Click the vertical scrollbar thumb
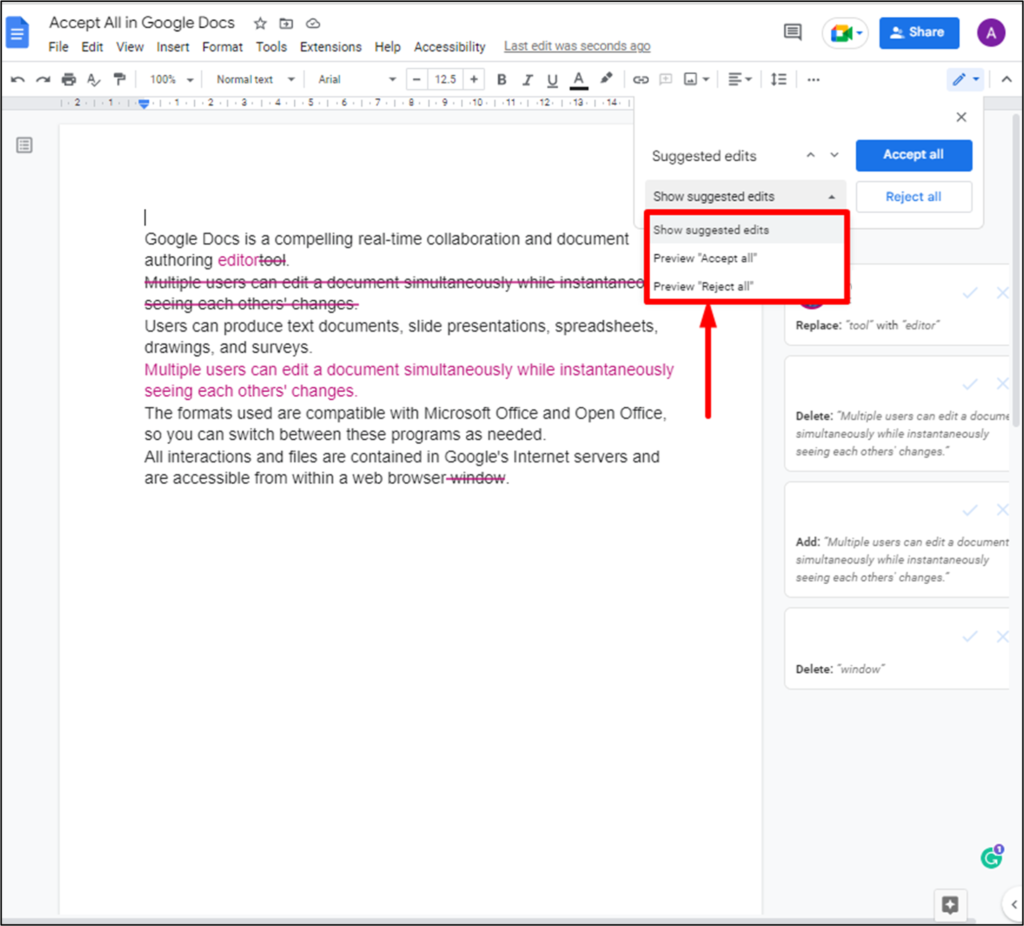The width and height of the screenshot is (1024, 926). [x=1016, y=270]
